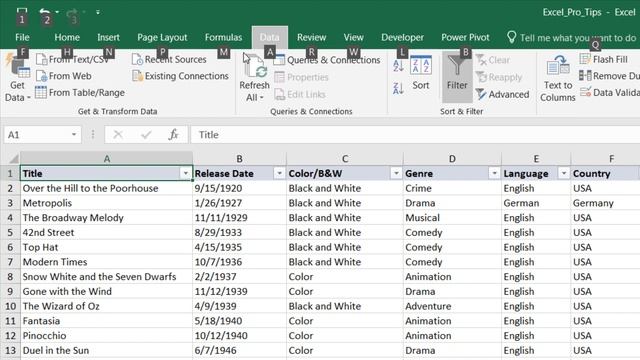This screenshot has width=640, height=360.
Task: Click the Refresh All icon
Action: point(255,67)
